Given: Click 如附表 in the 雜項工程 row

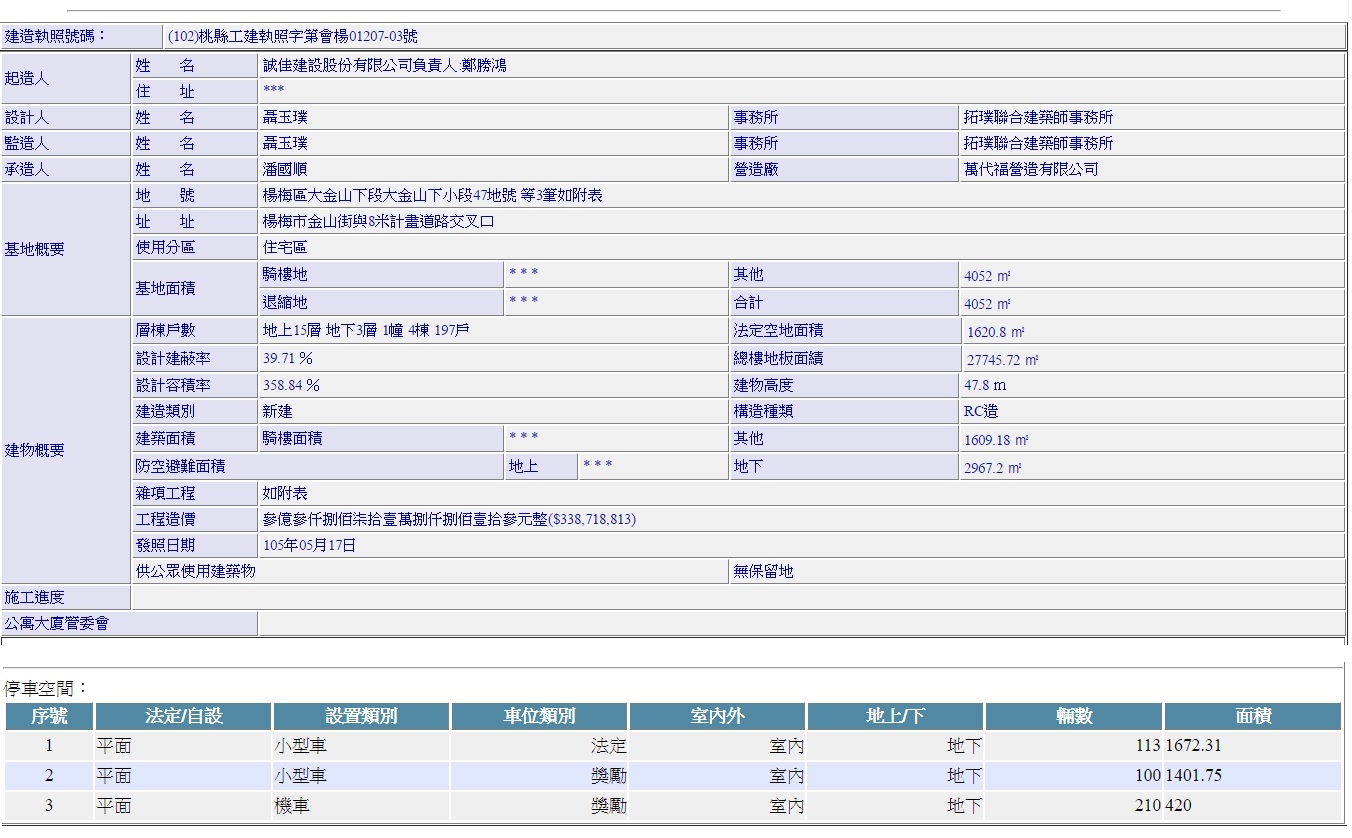Looking at the screenshot, I should pyautogui.click(x=285, y=494).
